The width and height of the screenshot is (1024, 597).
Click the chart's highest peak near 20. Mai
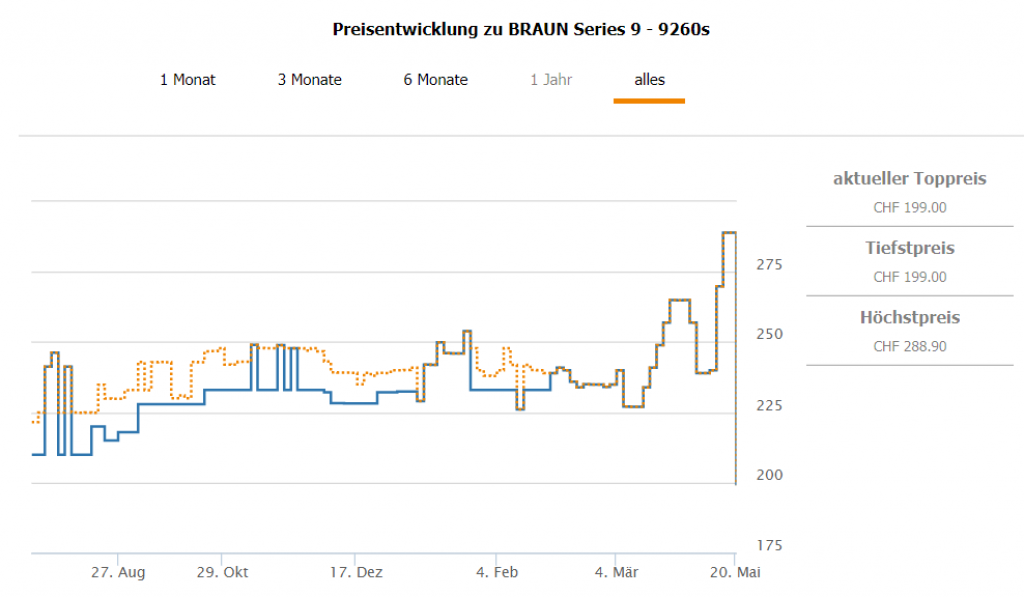pos(729,233)
